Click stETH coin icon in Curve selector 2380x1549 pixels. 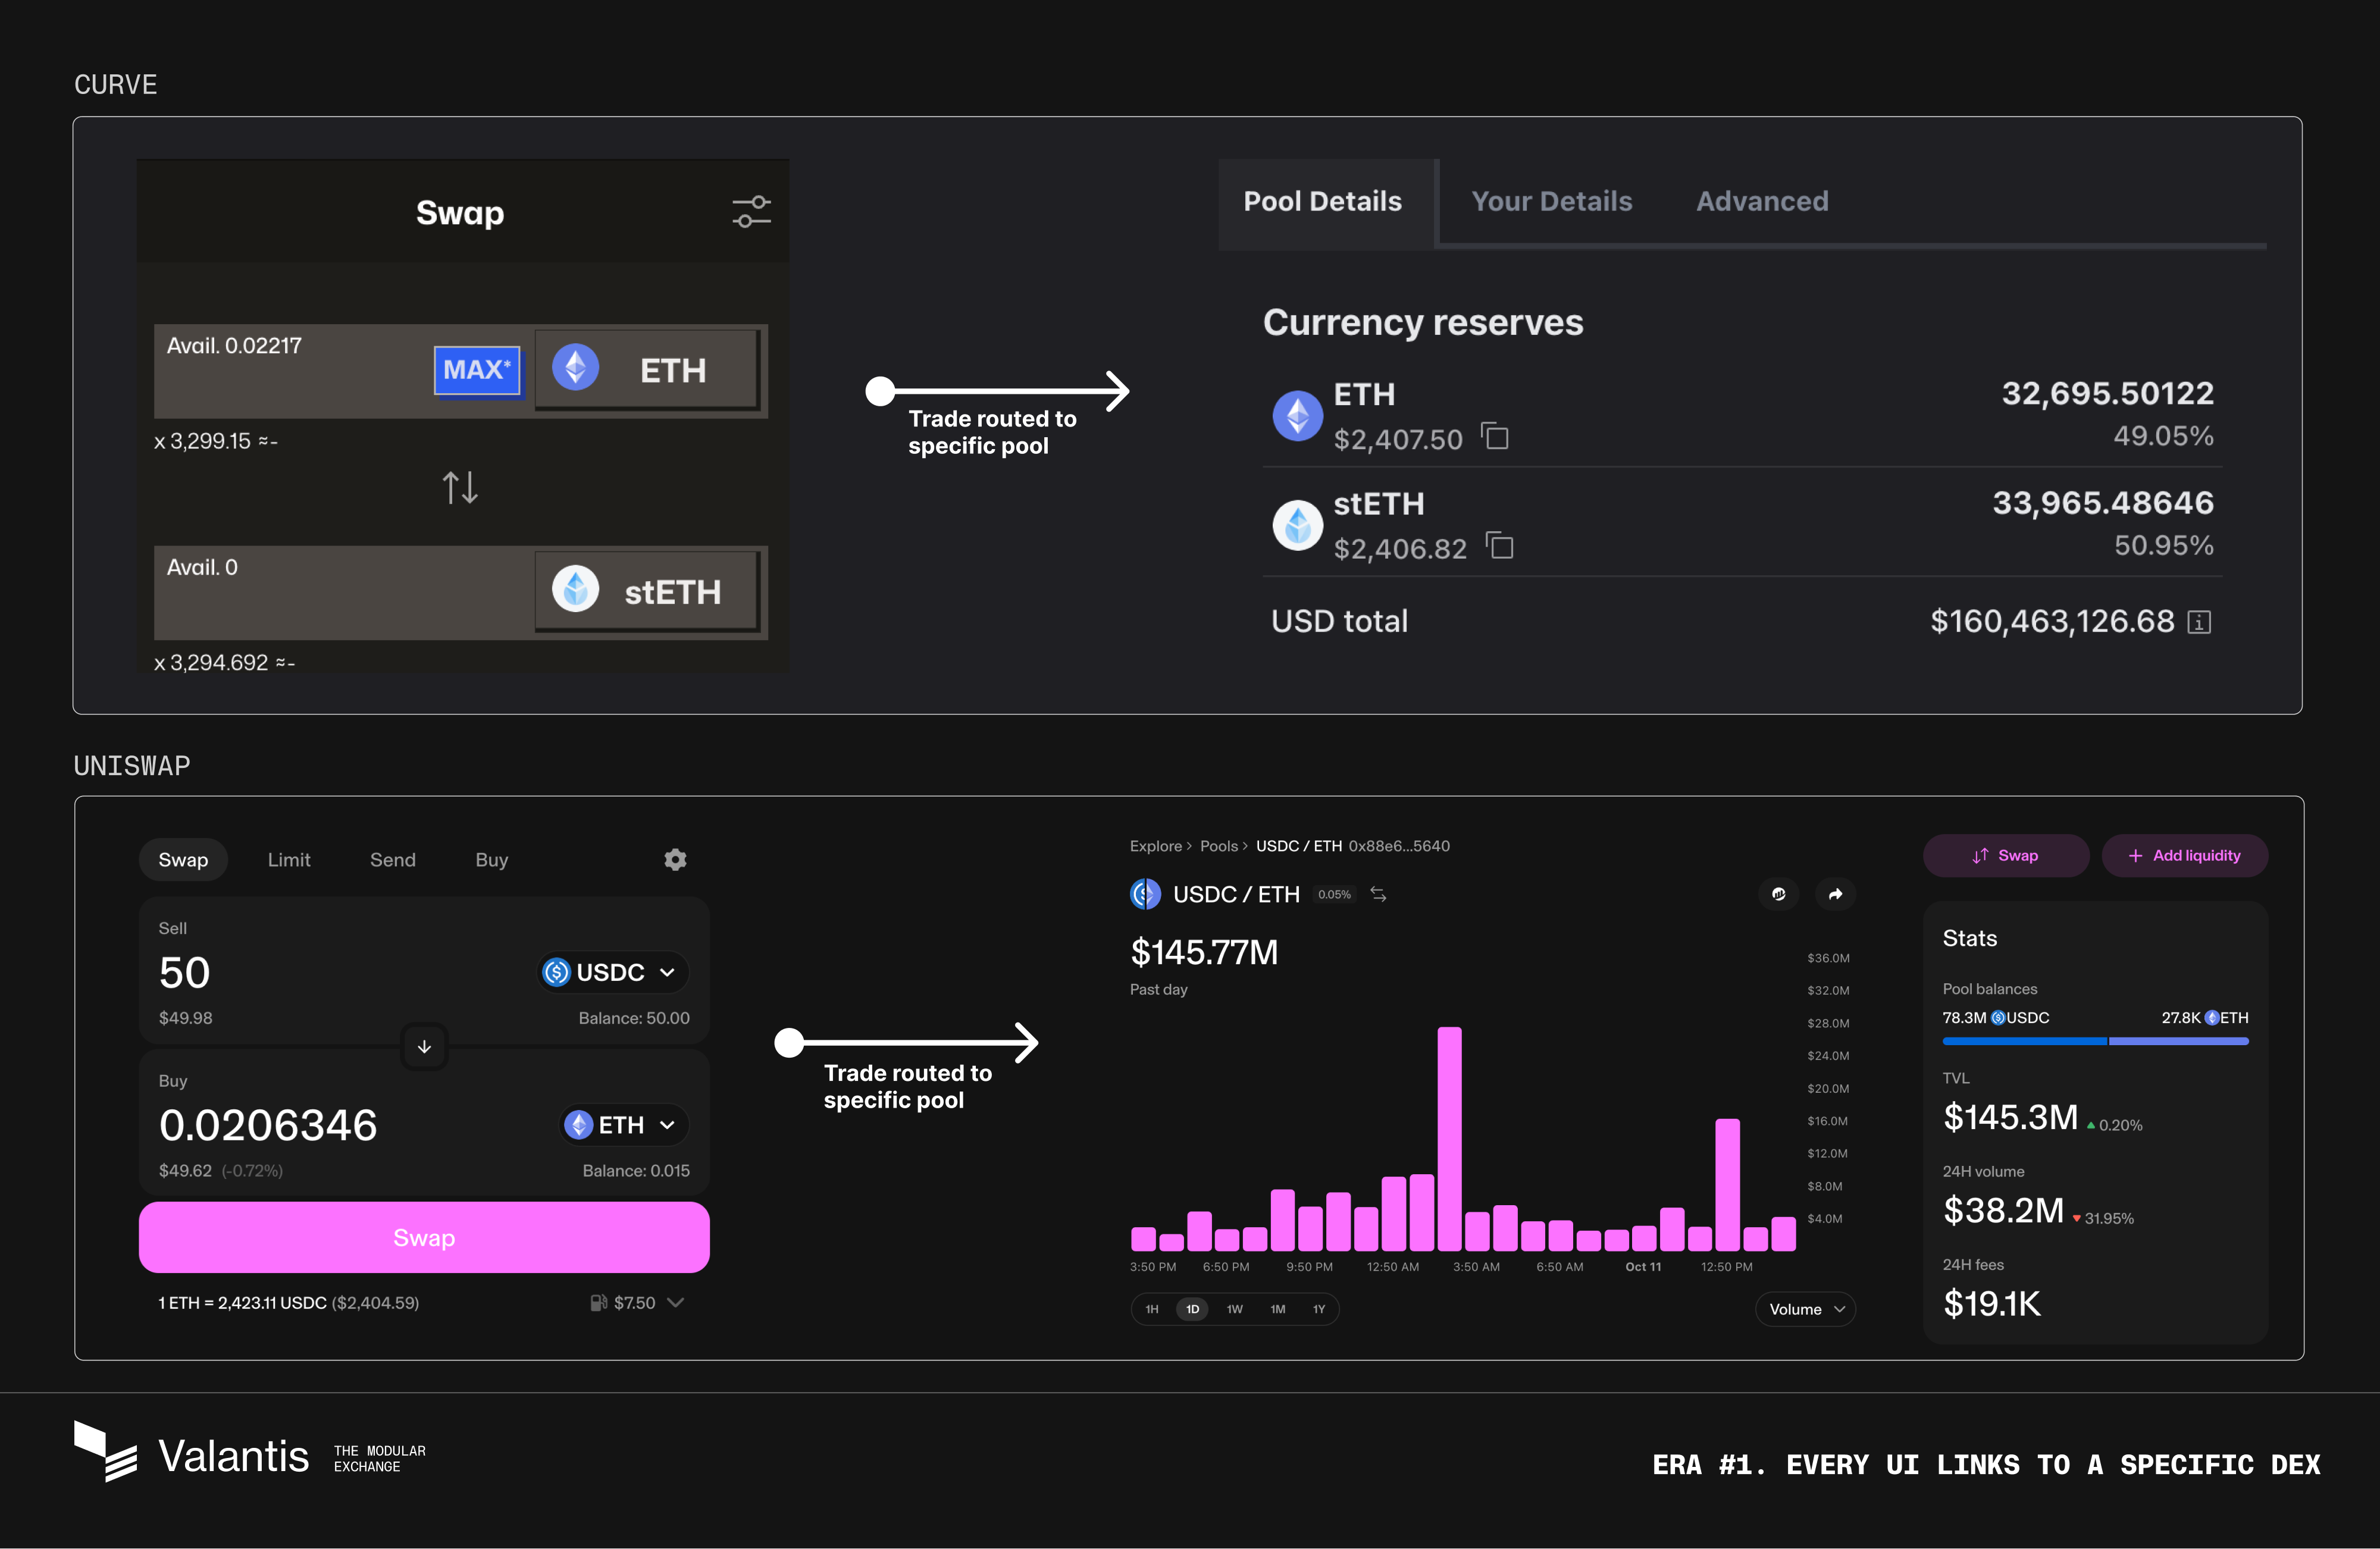tap(575, 589)
